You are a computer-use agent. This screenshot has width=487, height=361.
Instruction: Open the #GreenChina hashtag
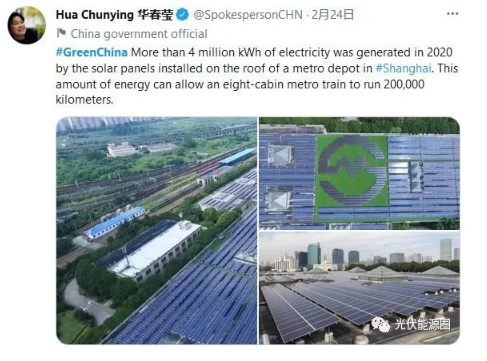(92, 52)
